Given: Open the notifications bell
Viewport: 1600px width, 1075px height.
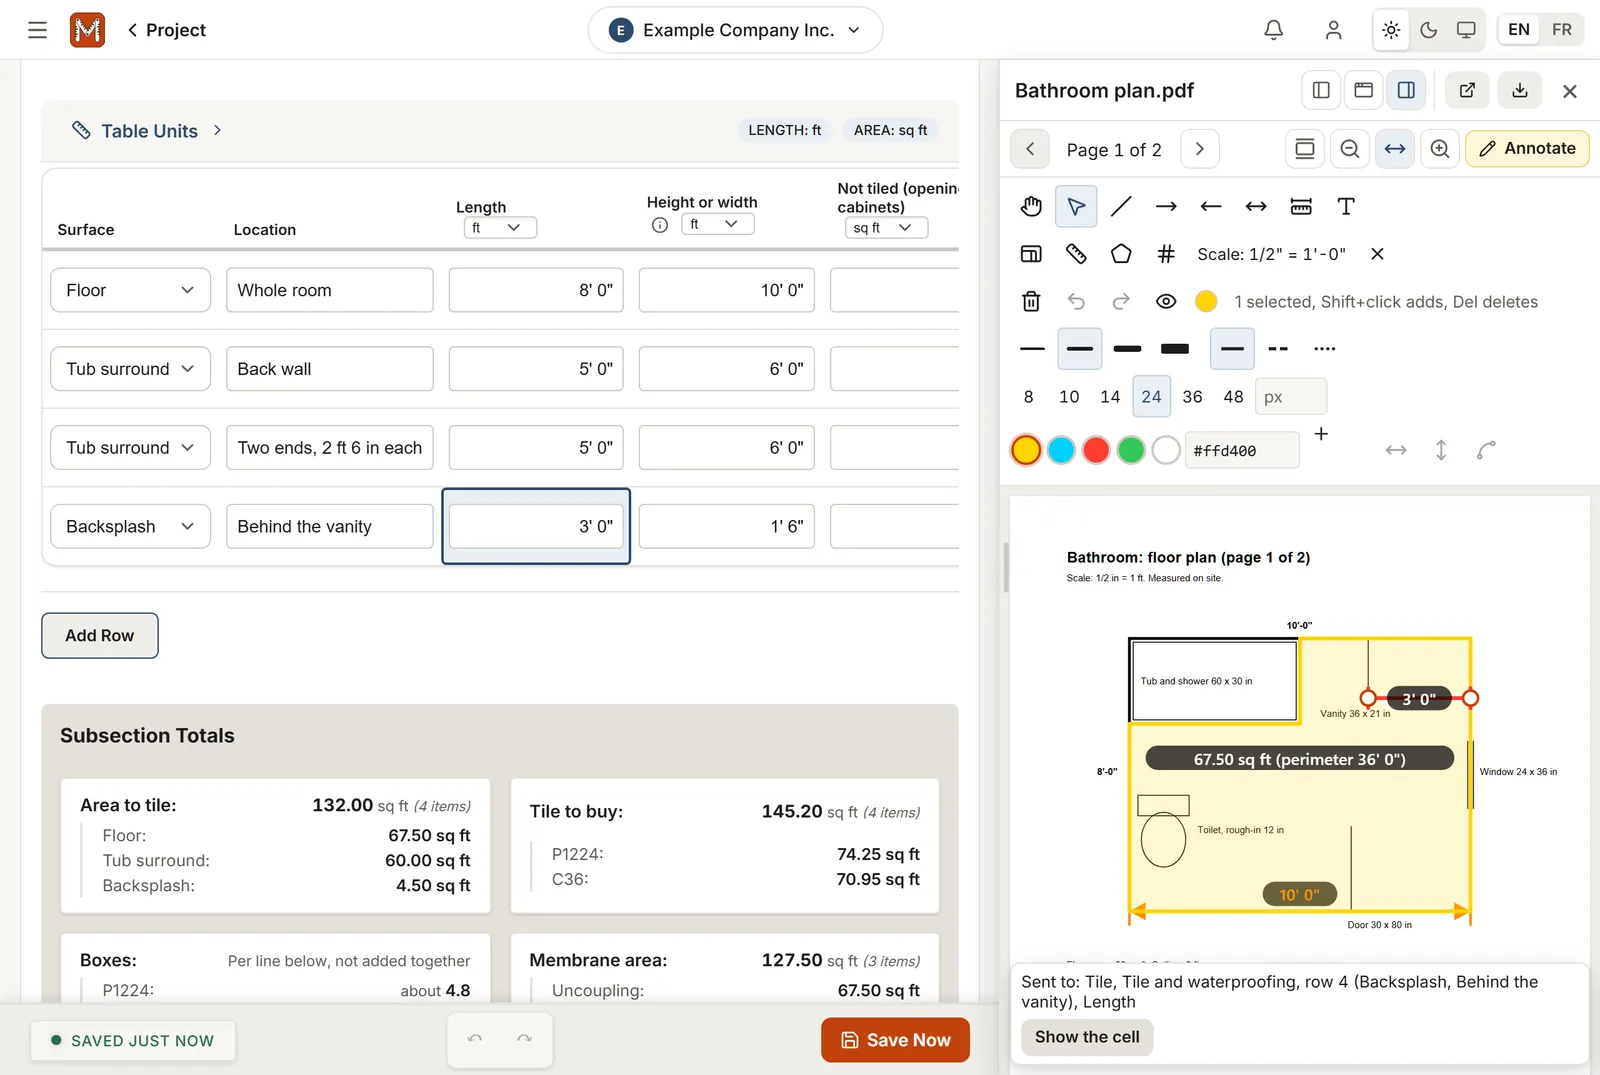Looking at the screenshot, I should click(x=1273, y=30).
